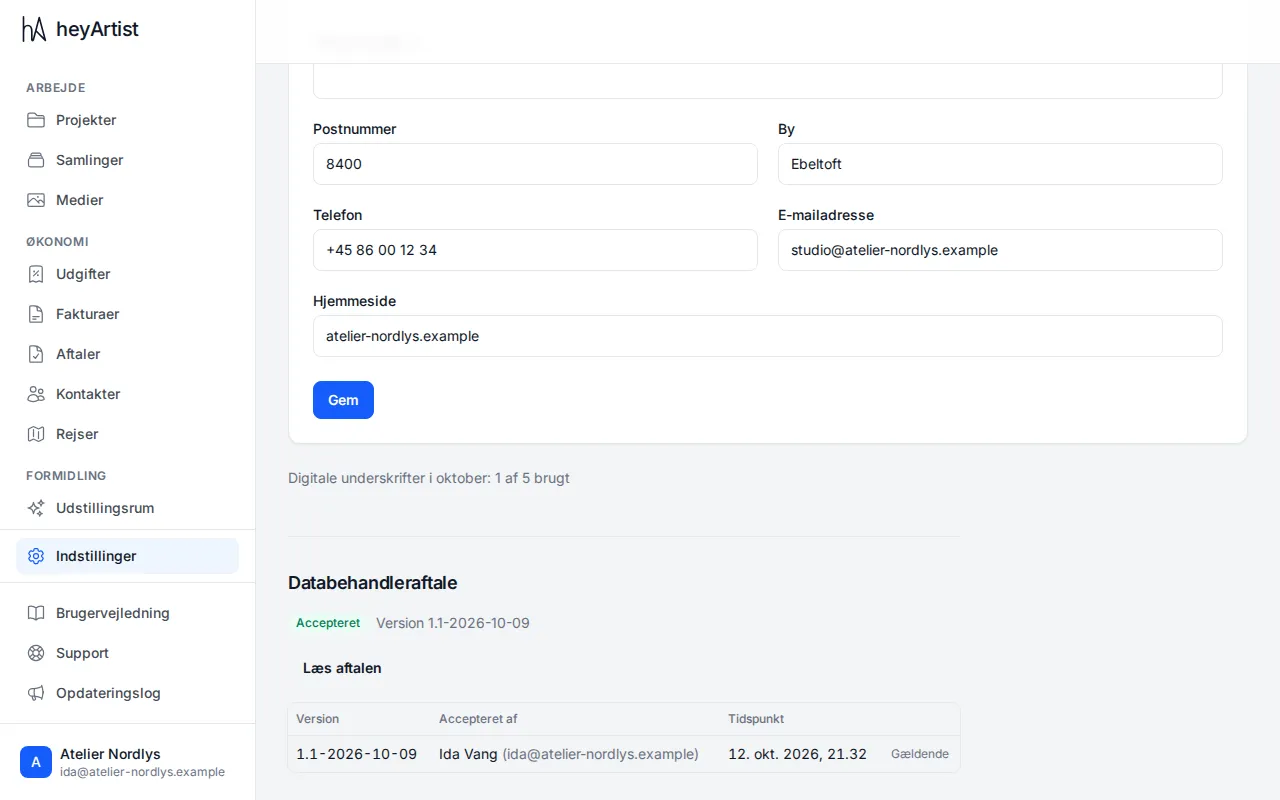Click the Databehandleraftale heading

click(x=373, y=583)
